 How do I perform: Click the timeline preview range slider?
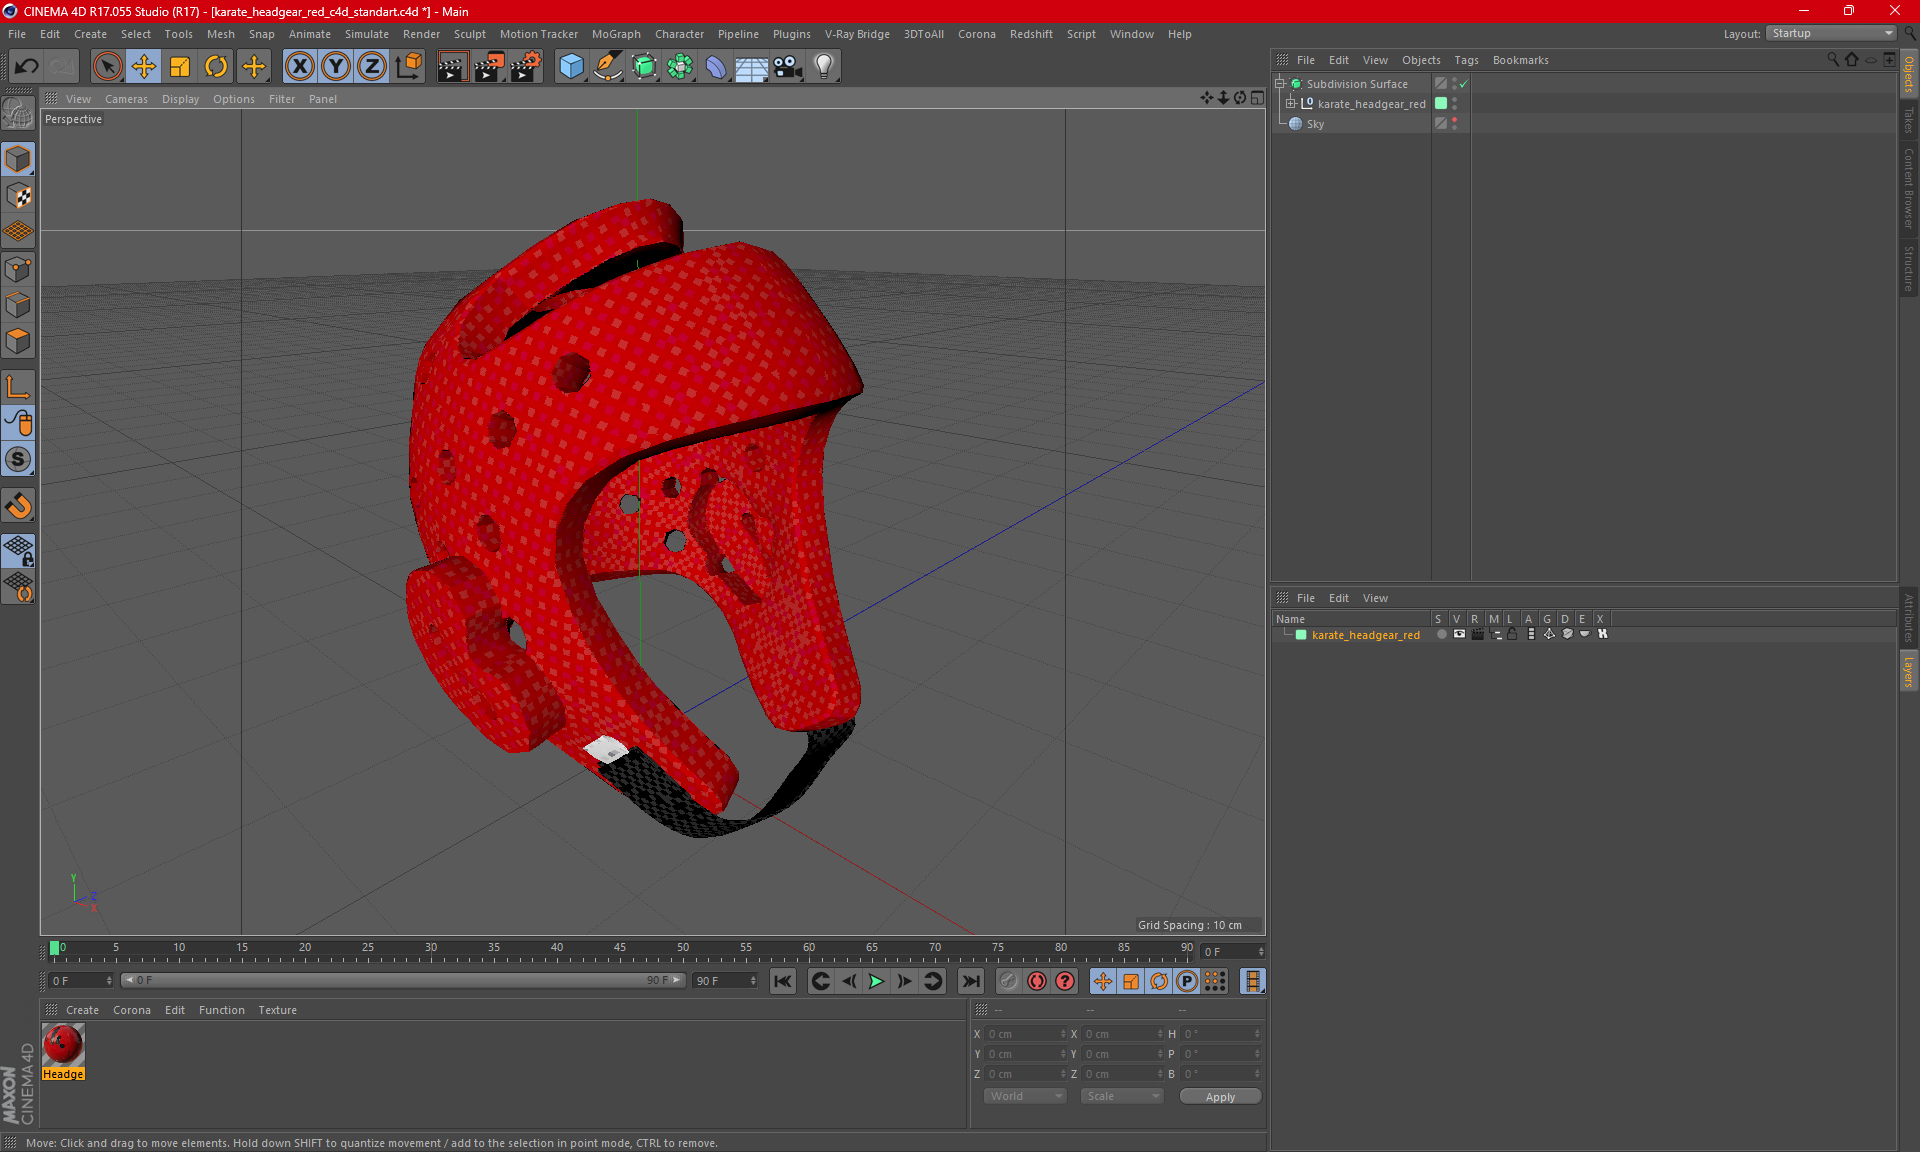pos(403,980)
